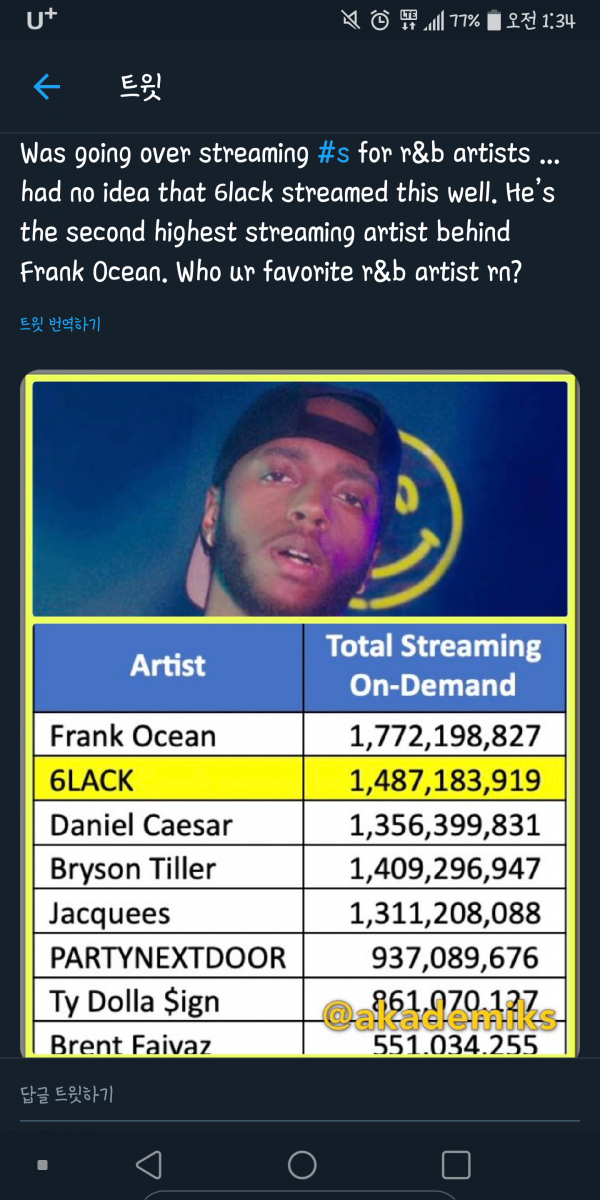Tap the small dot left of navigation bar
This screenshot has width=600, height=1200.
tap(42, 1165)
